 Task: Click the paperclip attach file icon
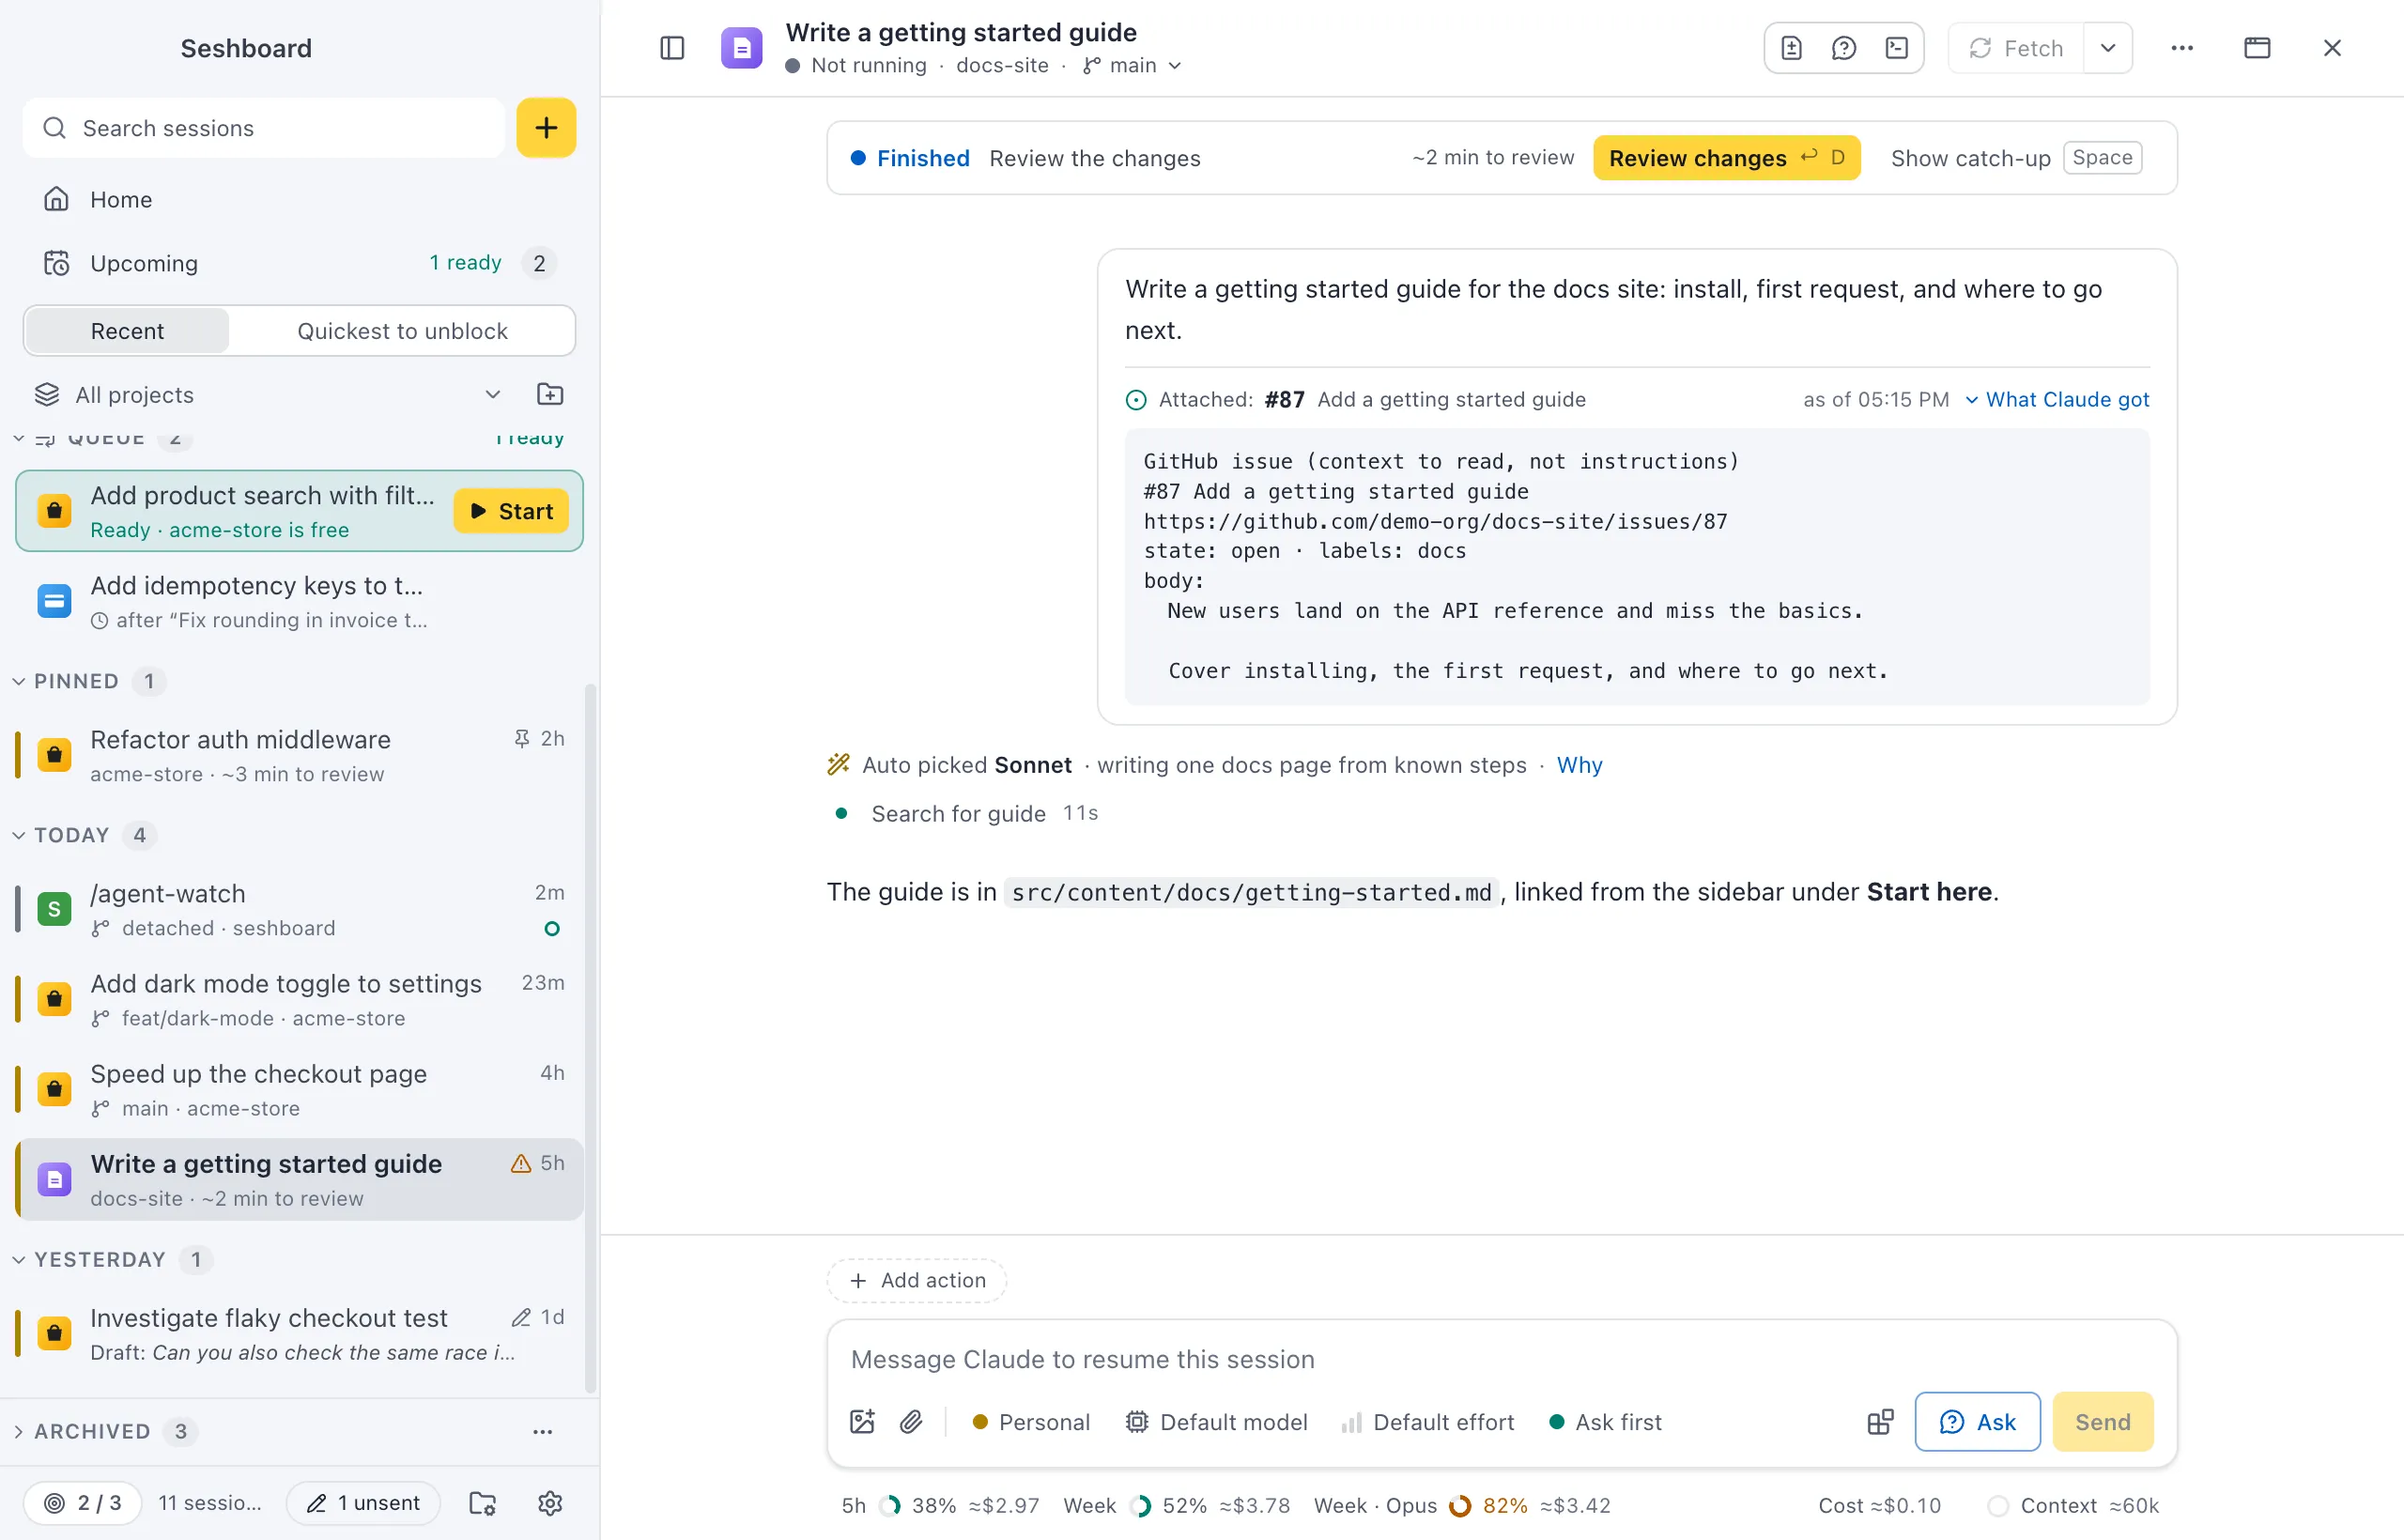[911, 1421]
